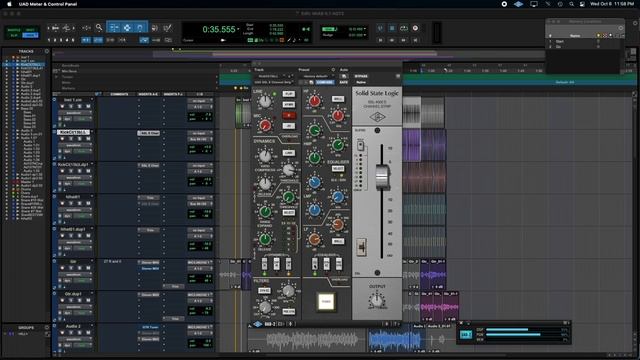
Task: Select the Scrubber speaker tool
Action: (155, 28)
